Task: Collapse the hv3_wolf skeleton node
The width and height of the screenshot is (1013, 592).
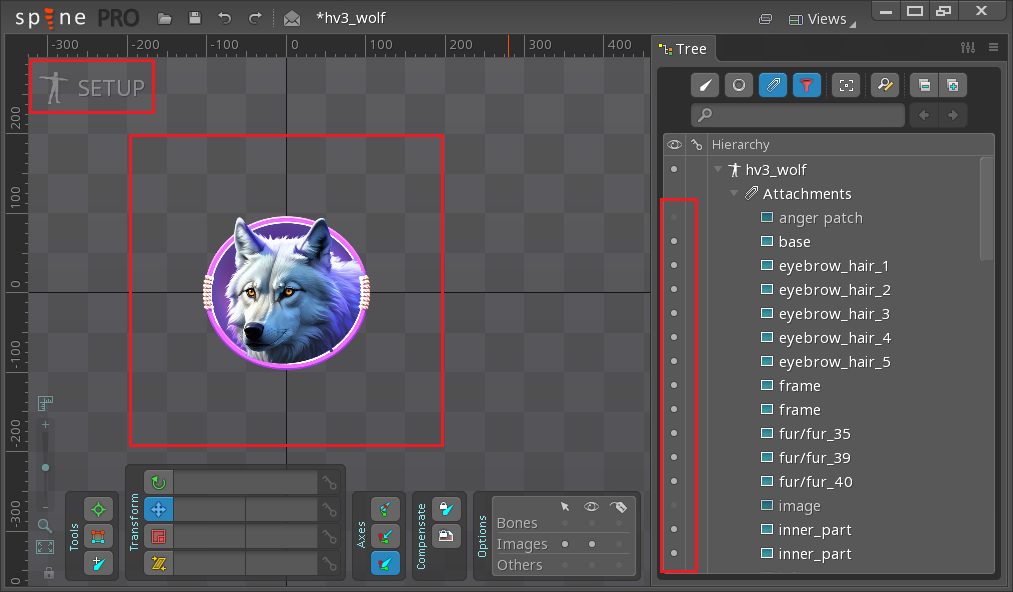Action: (x=718, y=170)
